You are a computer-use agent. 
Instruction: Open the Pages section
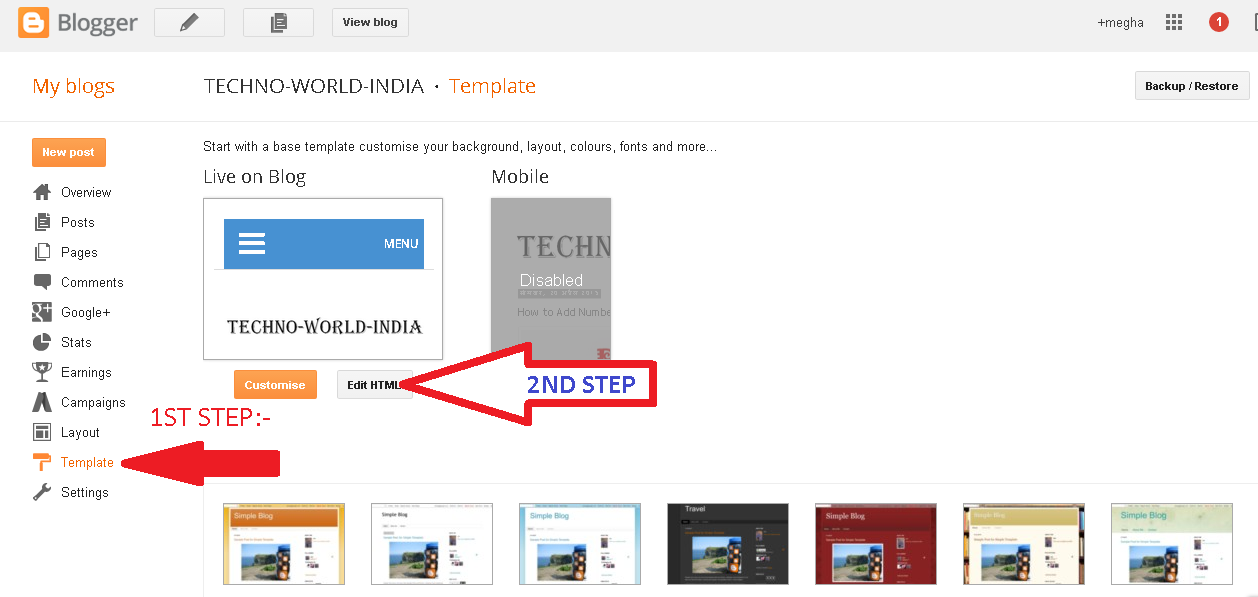79,252
